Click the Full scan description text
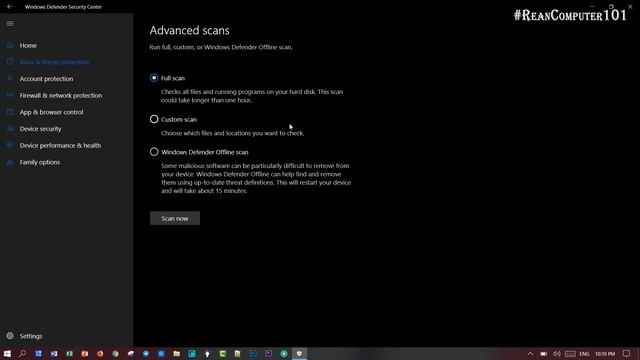The image size is (640, 360). (252, 96)
